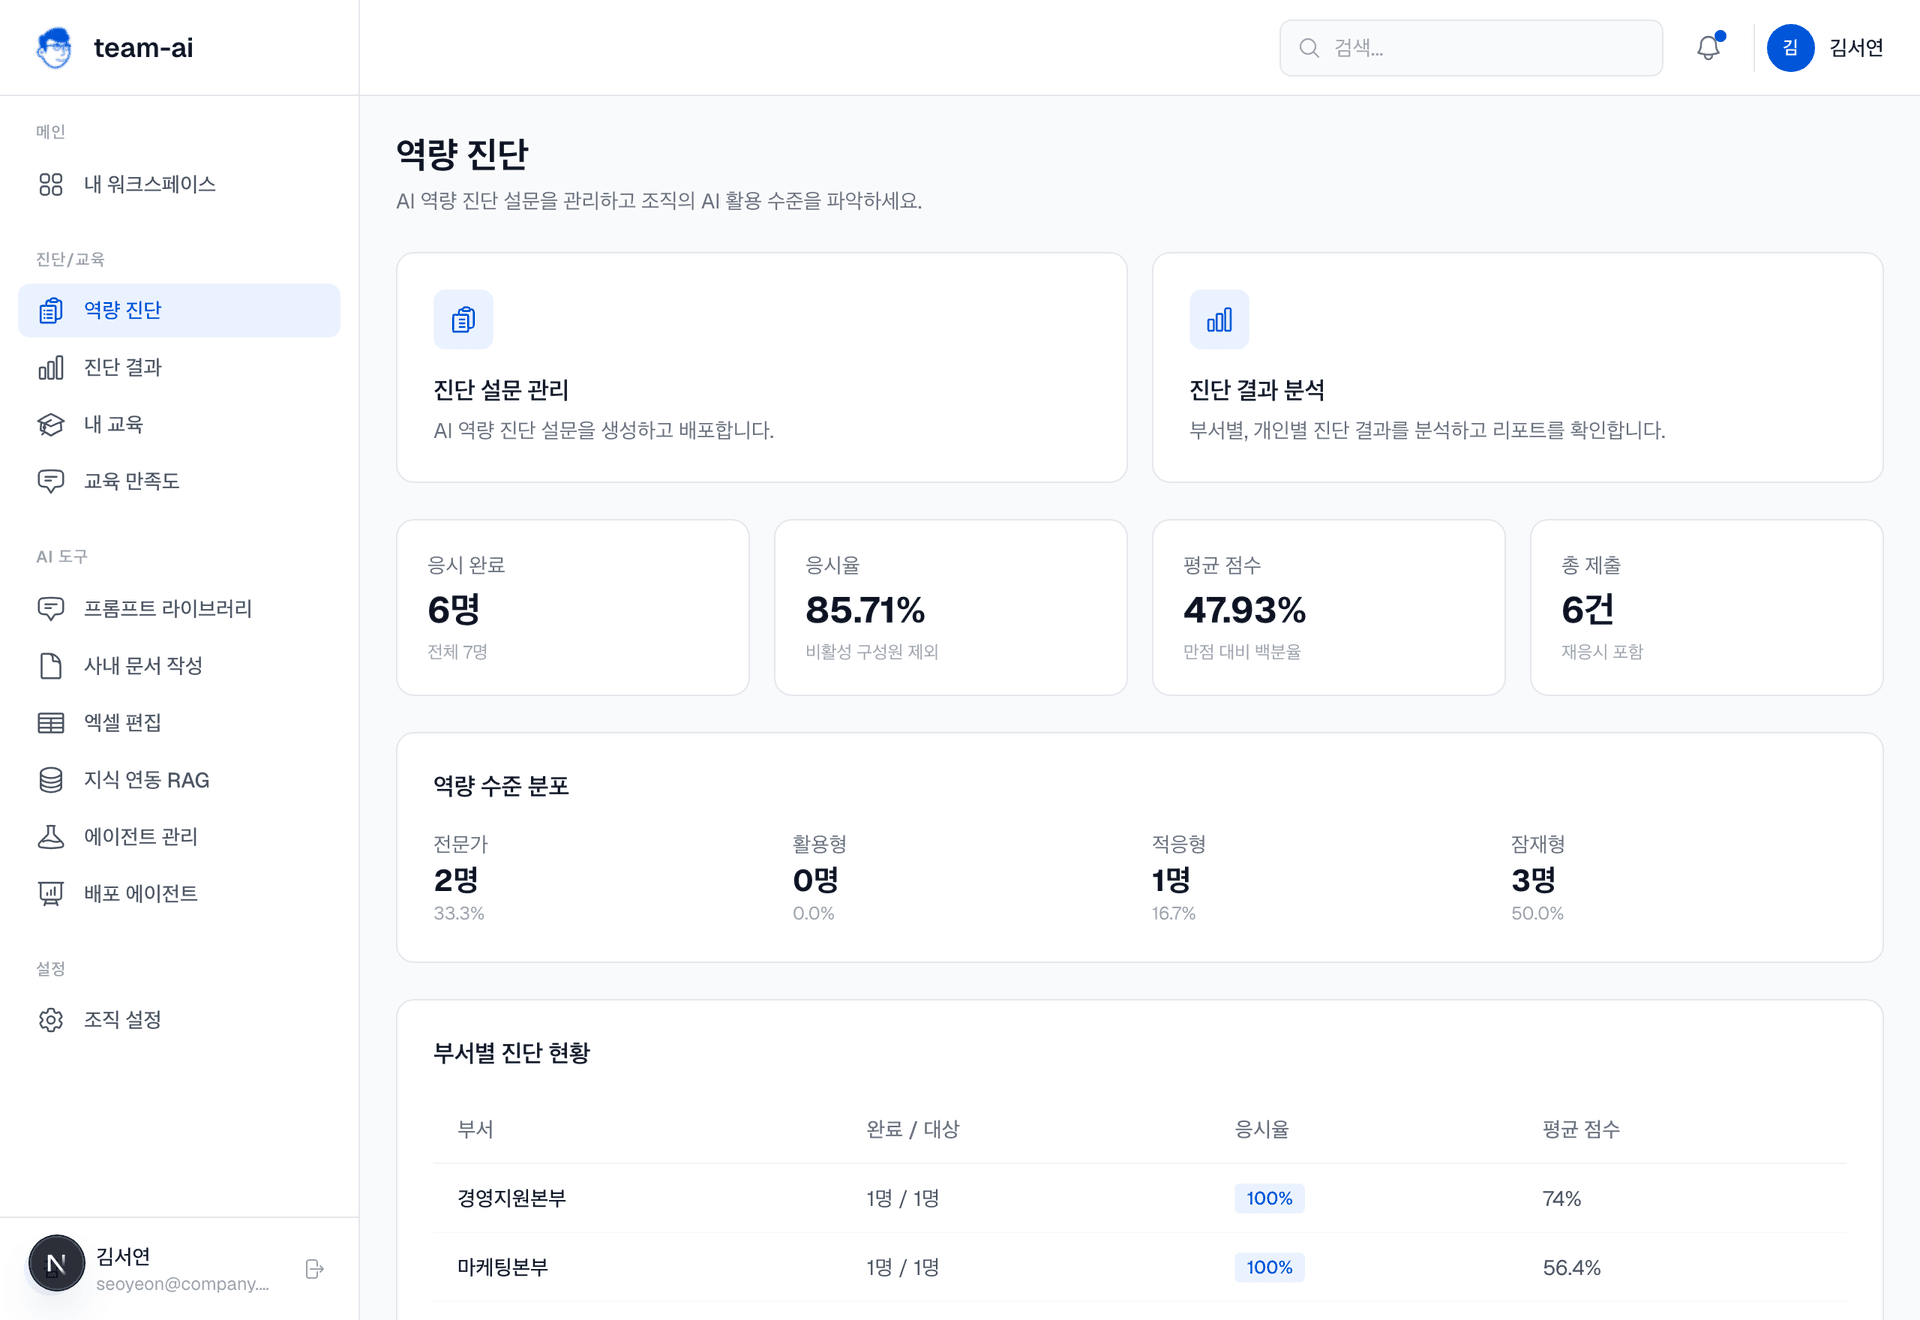Click 응시율 85.71% stat value

pyautogui.click(x=865, y=609)
